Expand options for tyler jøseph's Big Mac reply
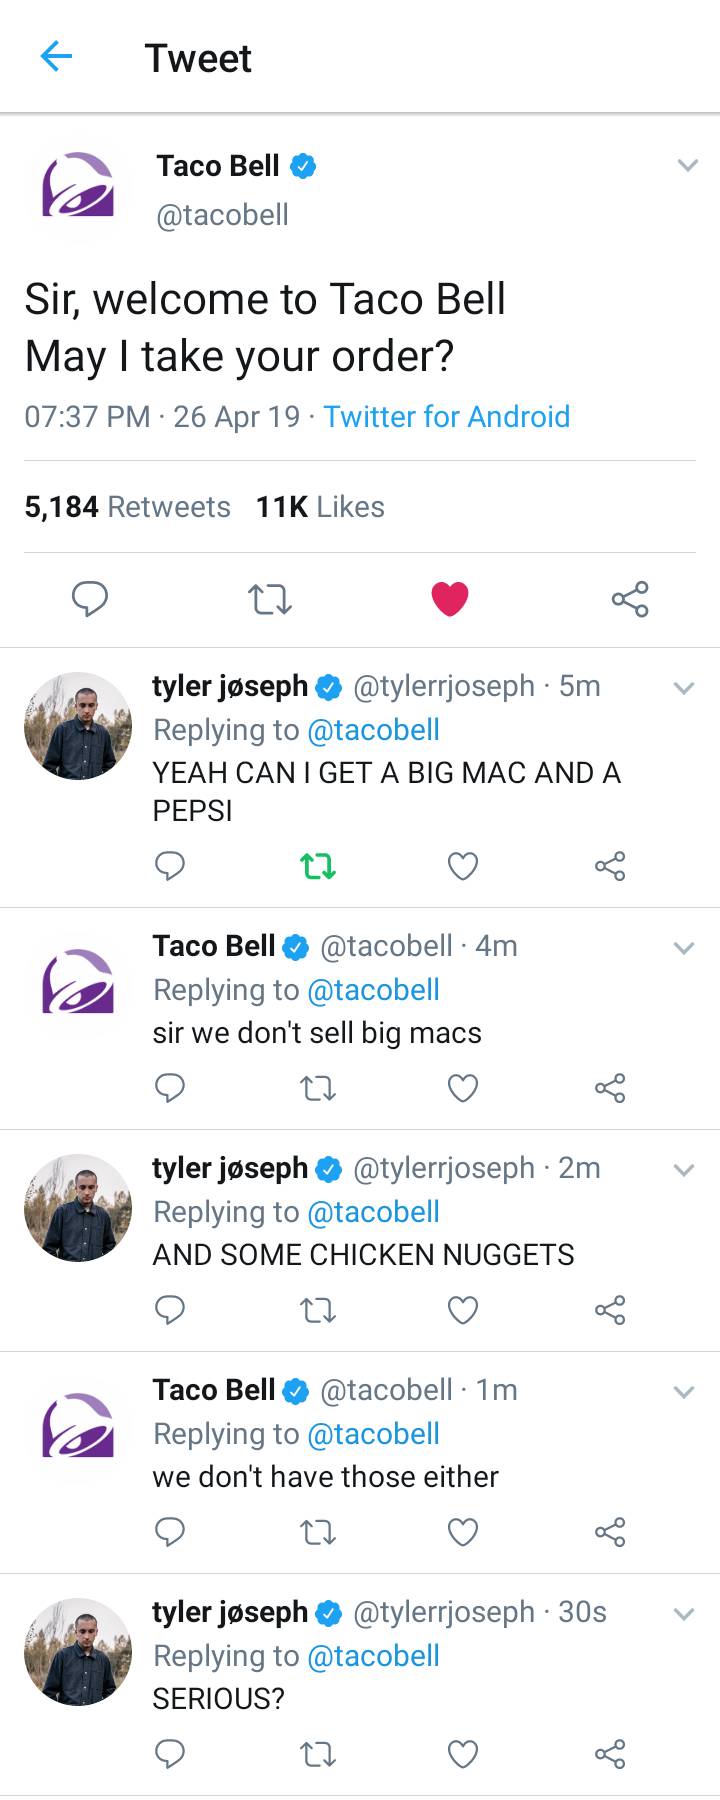This screenshot has width=720, height=1800. click(x=685, y=687)
